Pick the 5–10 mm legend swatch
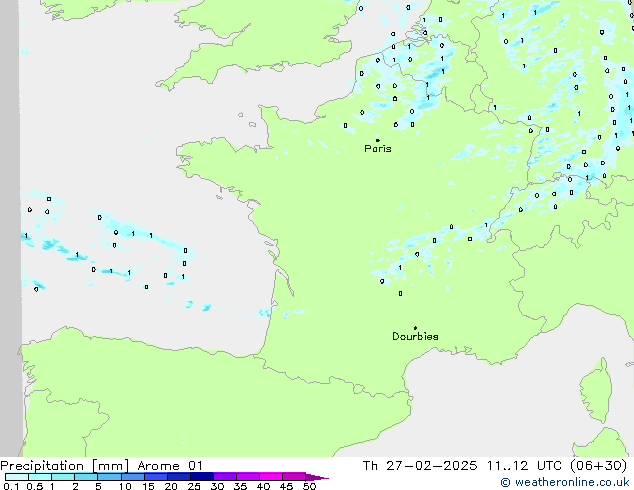Image resolution: width=634 pixels, height=490 pixels. pyautogui.click(x=109, y=477)
